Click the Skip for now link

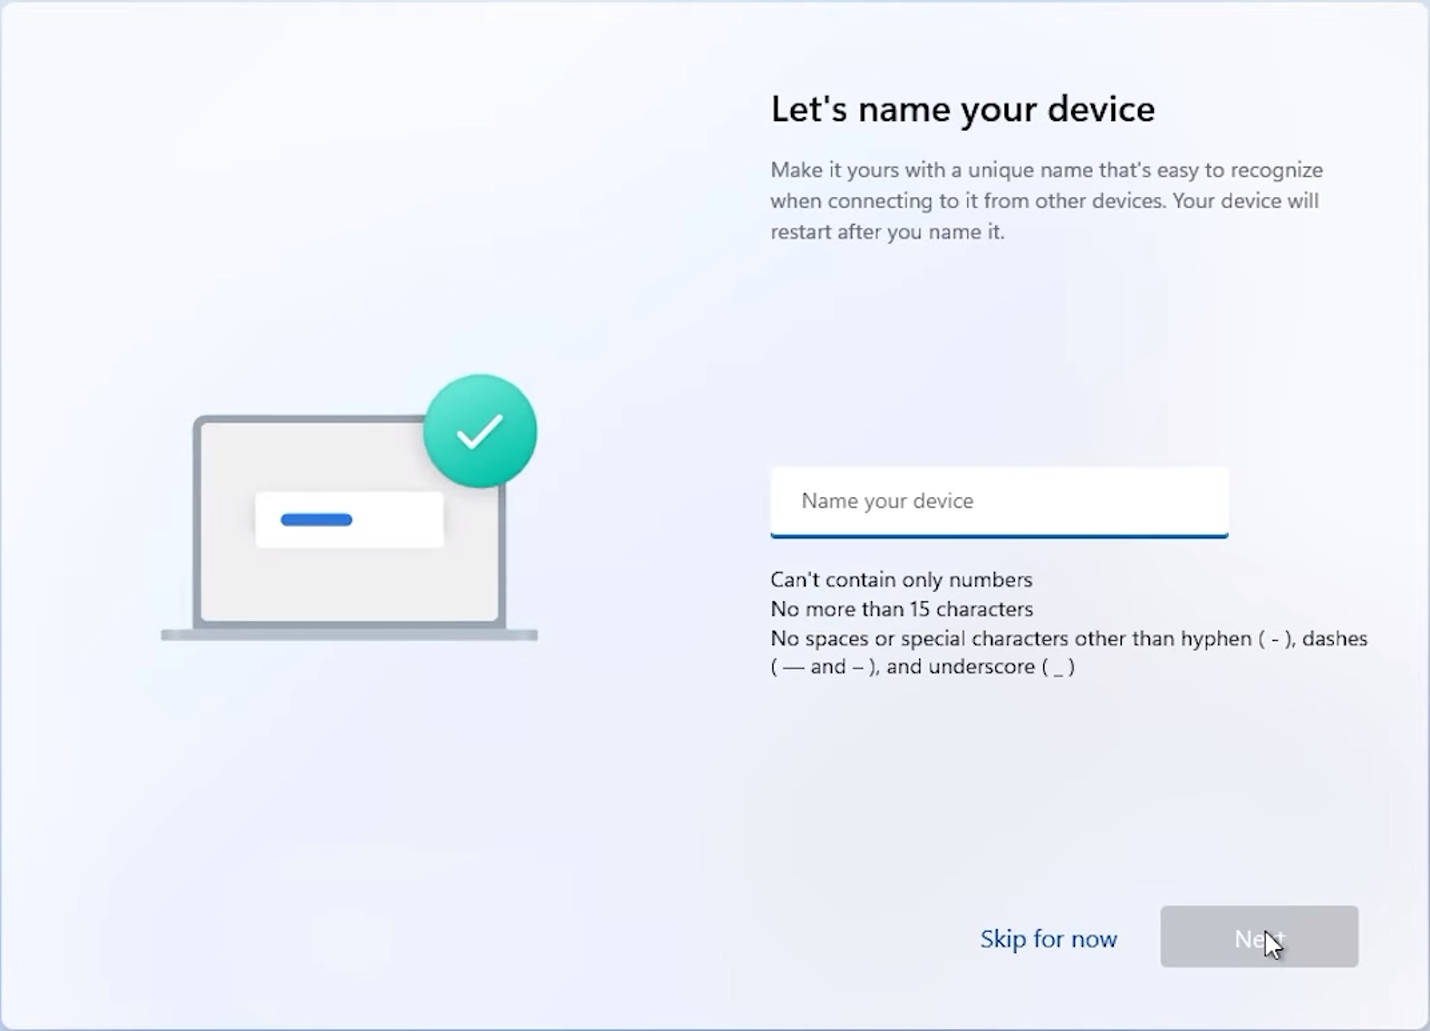1048,939
